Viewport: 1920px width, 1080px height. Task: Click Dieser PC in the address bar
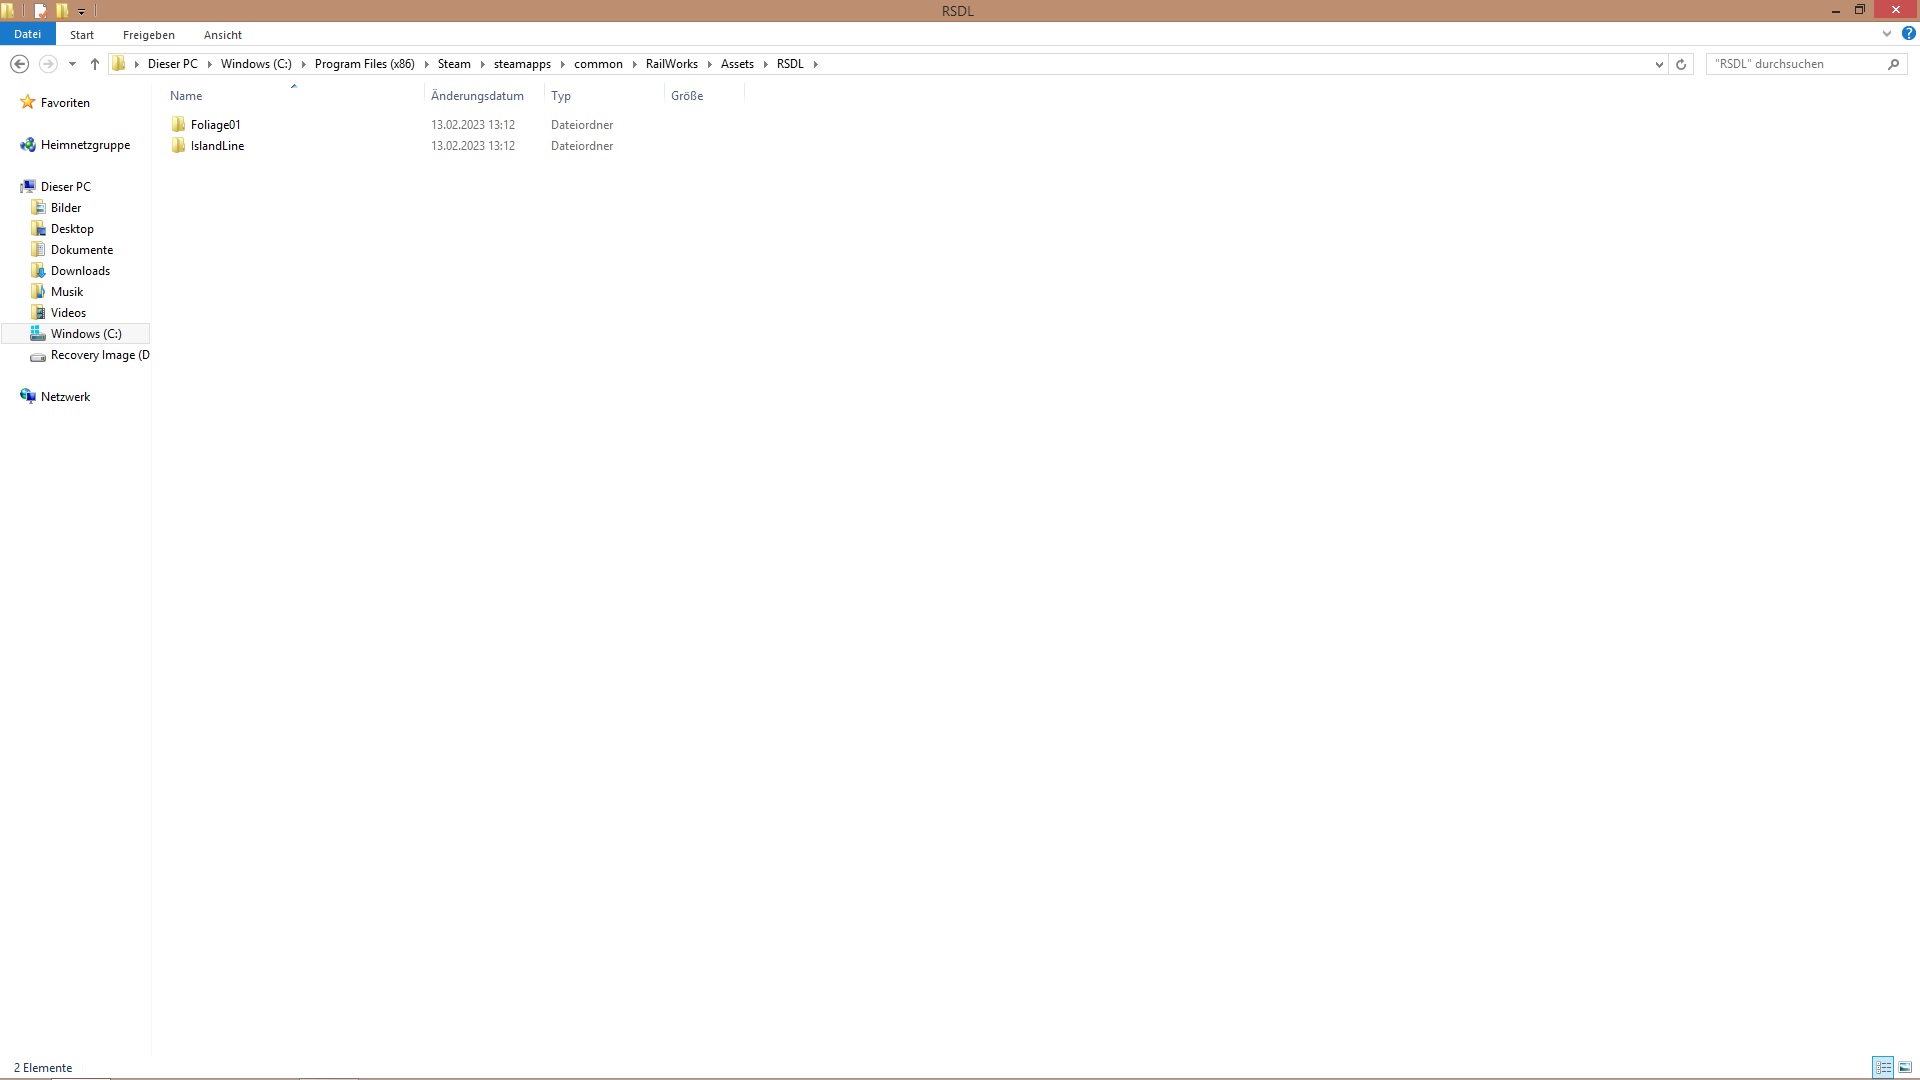point(173,64)
